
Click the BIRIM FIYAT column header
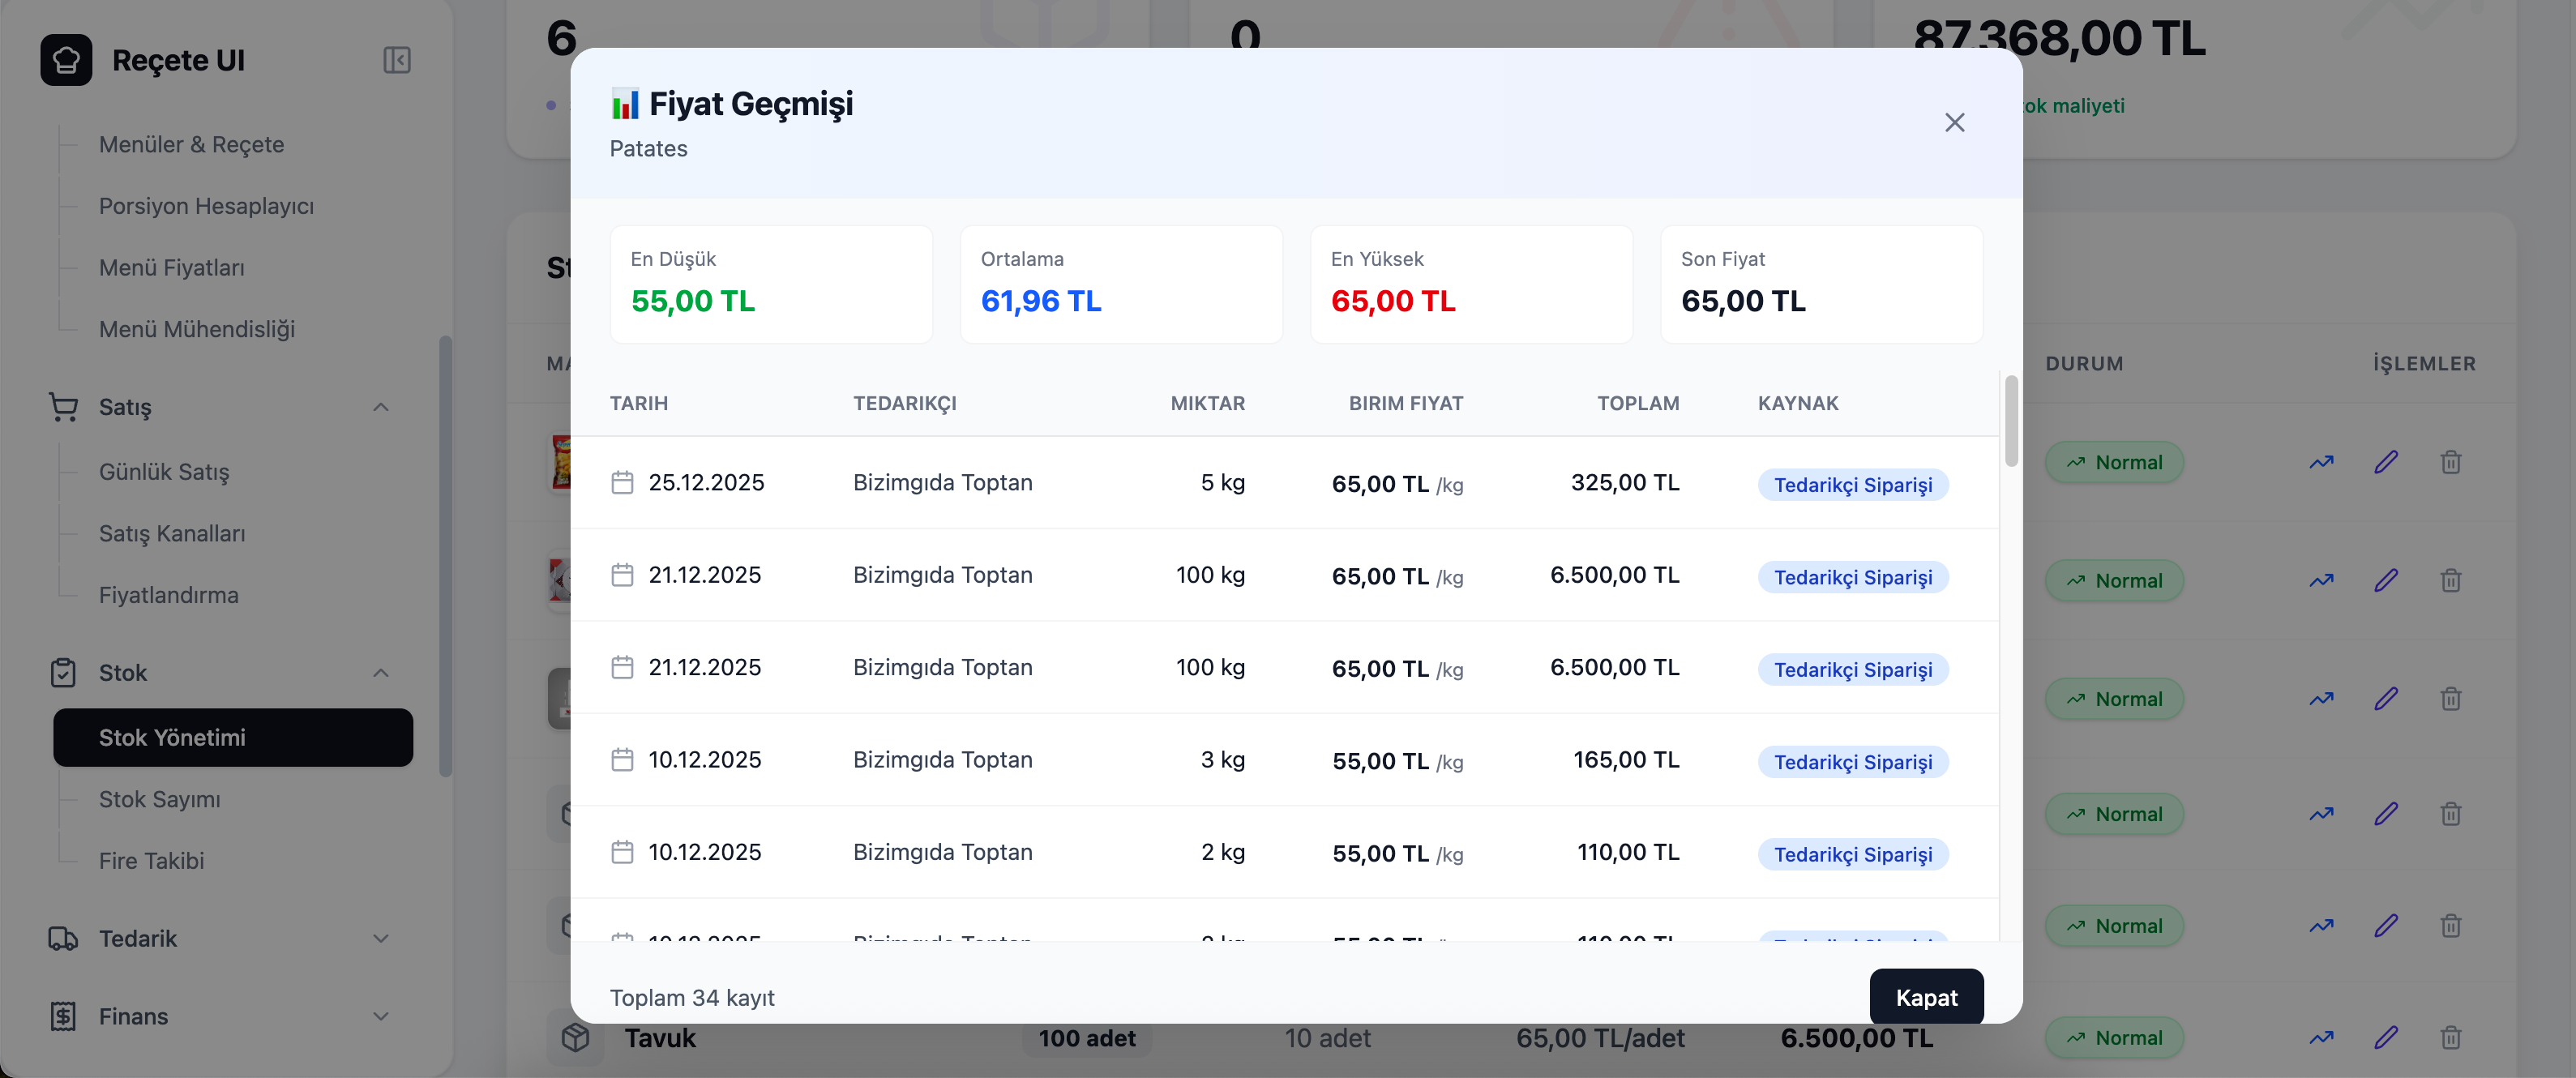point(1406,403)
